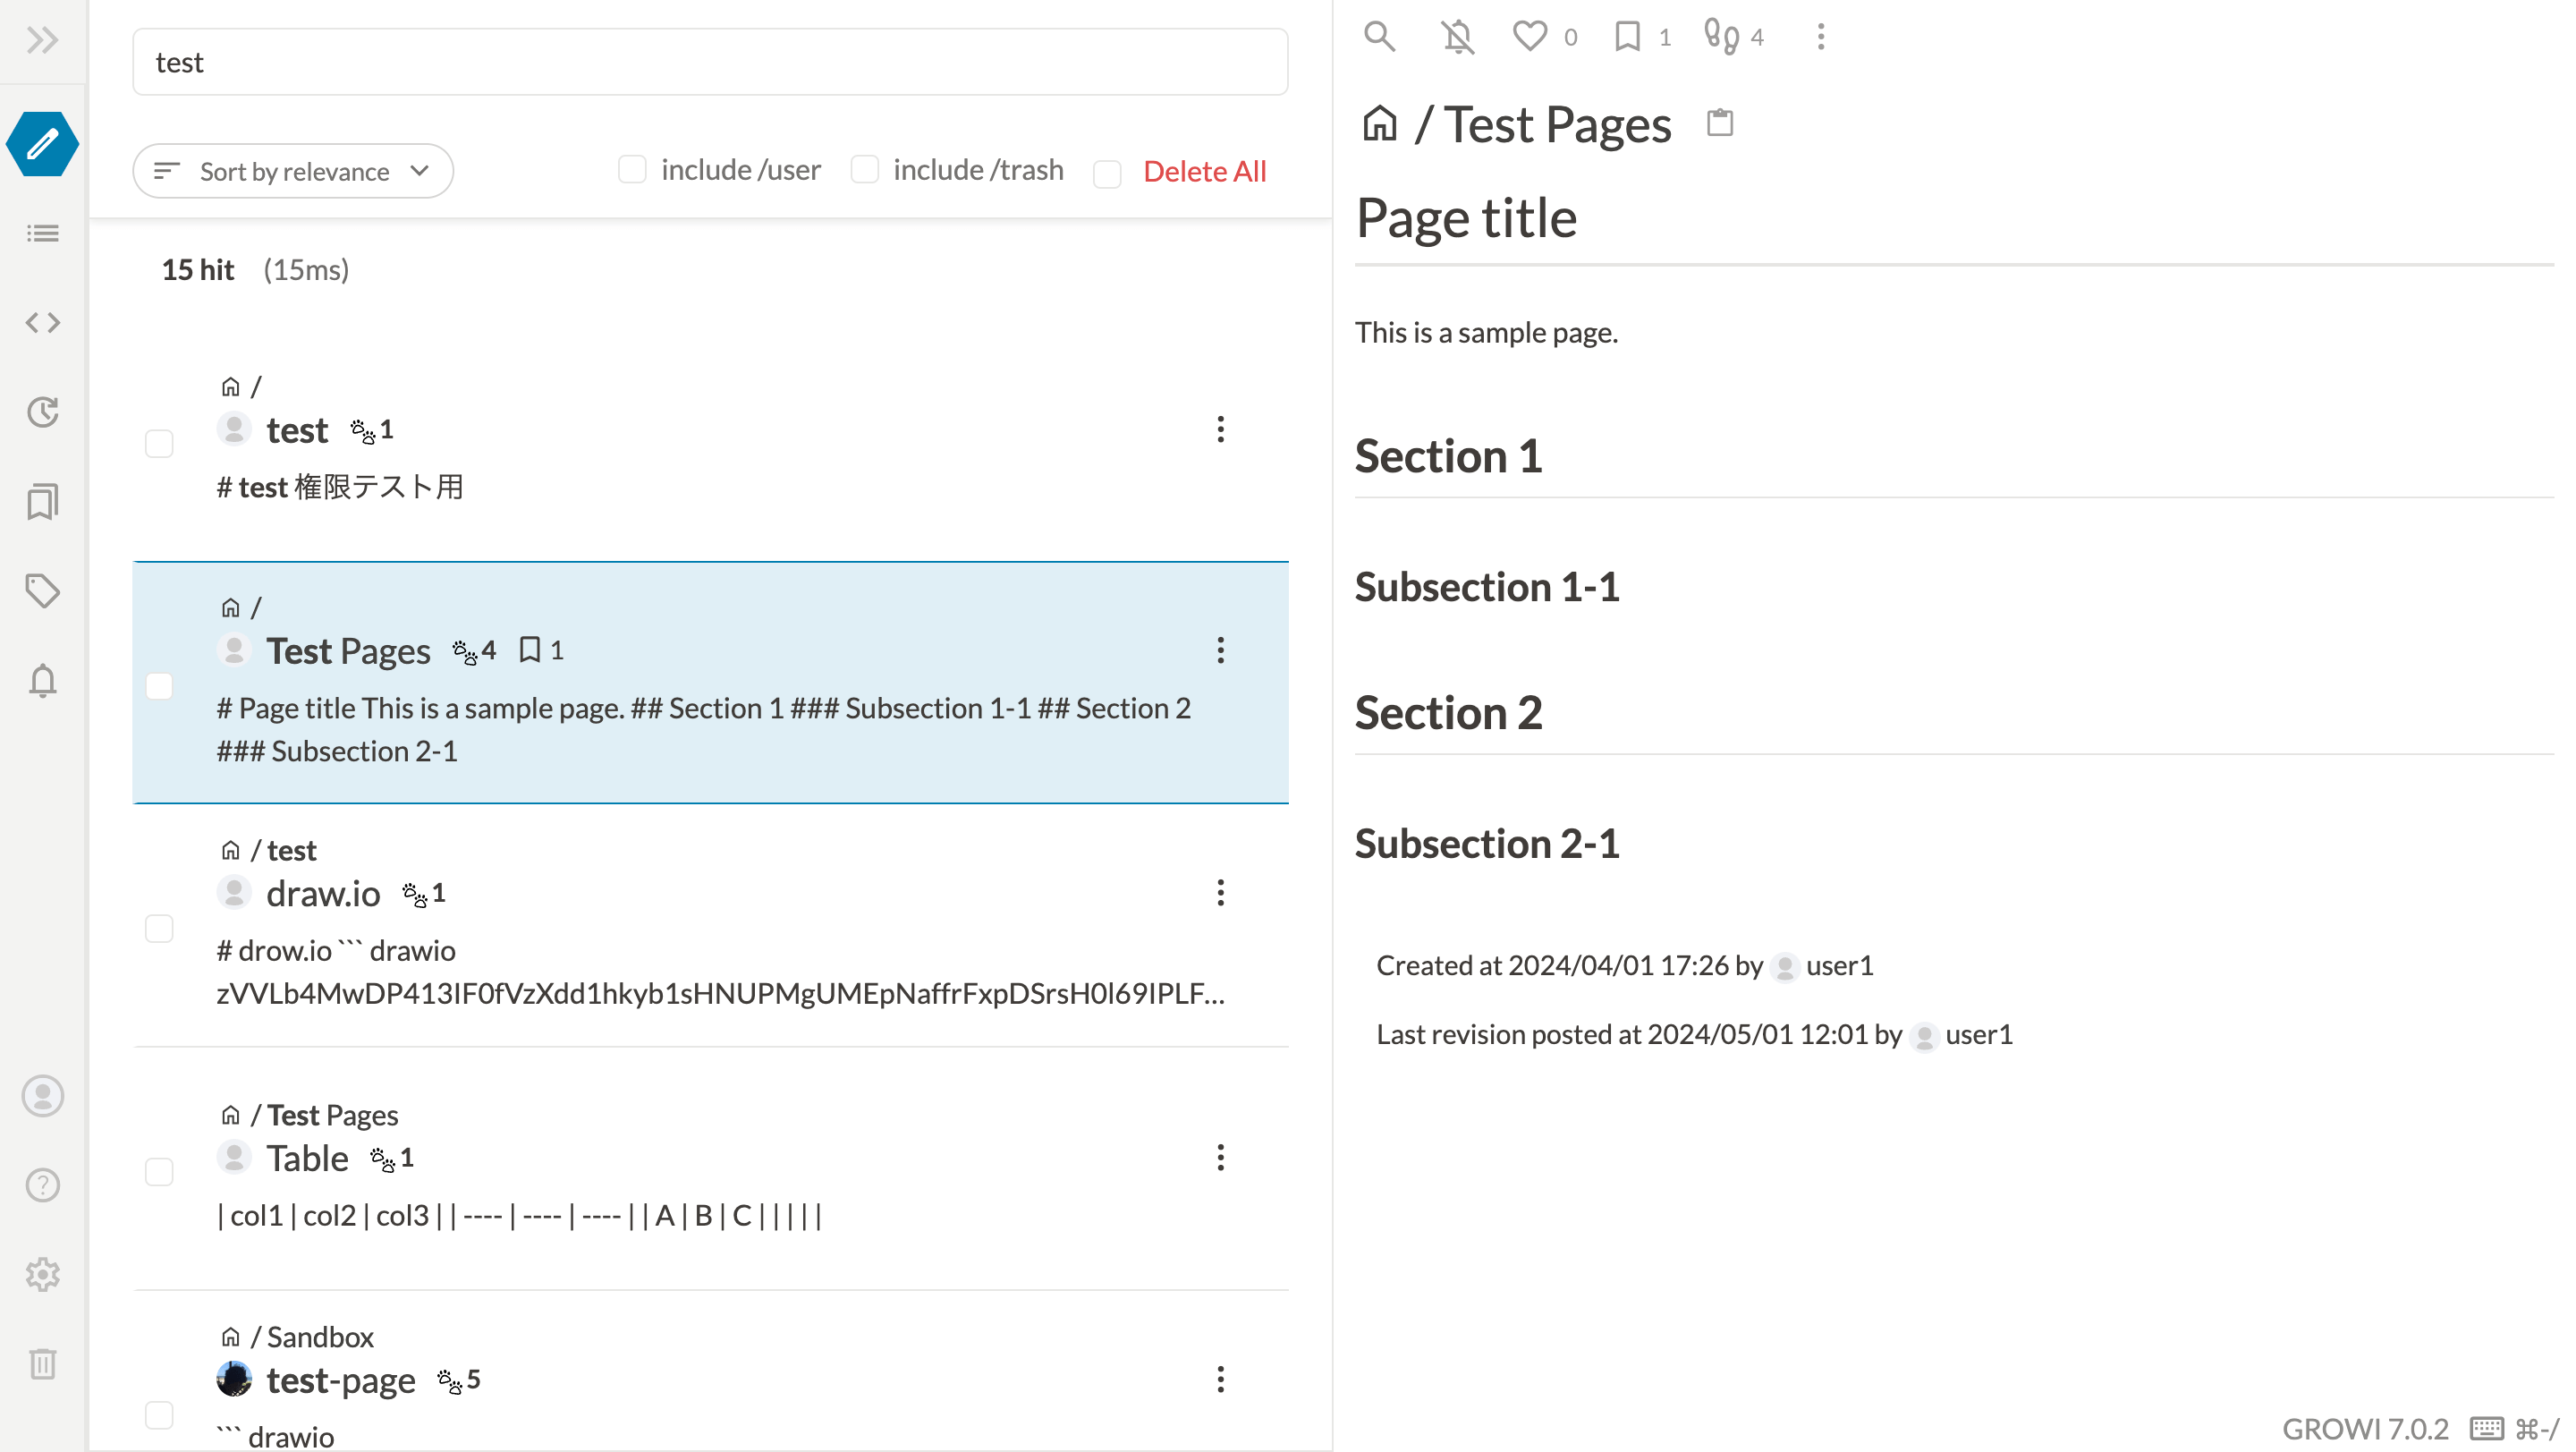The height and width of the screenshot is (1452, 2576).
Task: Click the search magnifier in preview toolbar
Action: [1379, 36]
